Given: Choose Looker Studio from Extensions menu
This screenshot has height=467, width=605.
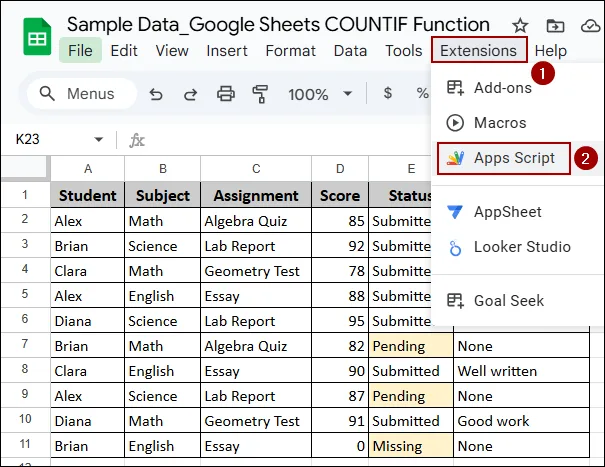Looking at the screenshot, I should (518, 247).
